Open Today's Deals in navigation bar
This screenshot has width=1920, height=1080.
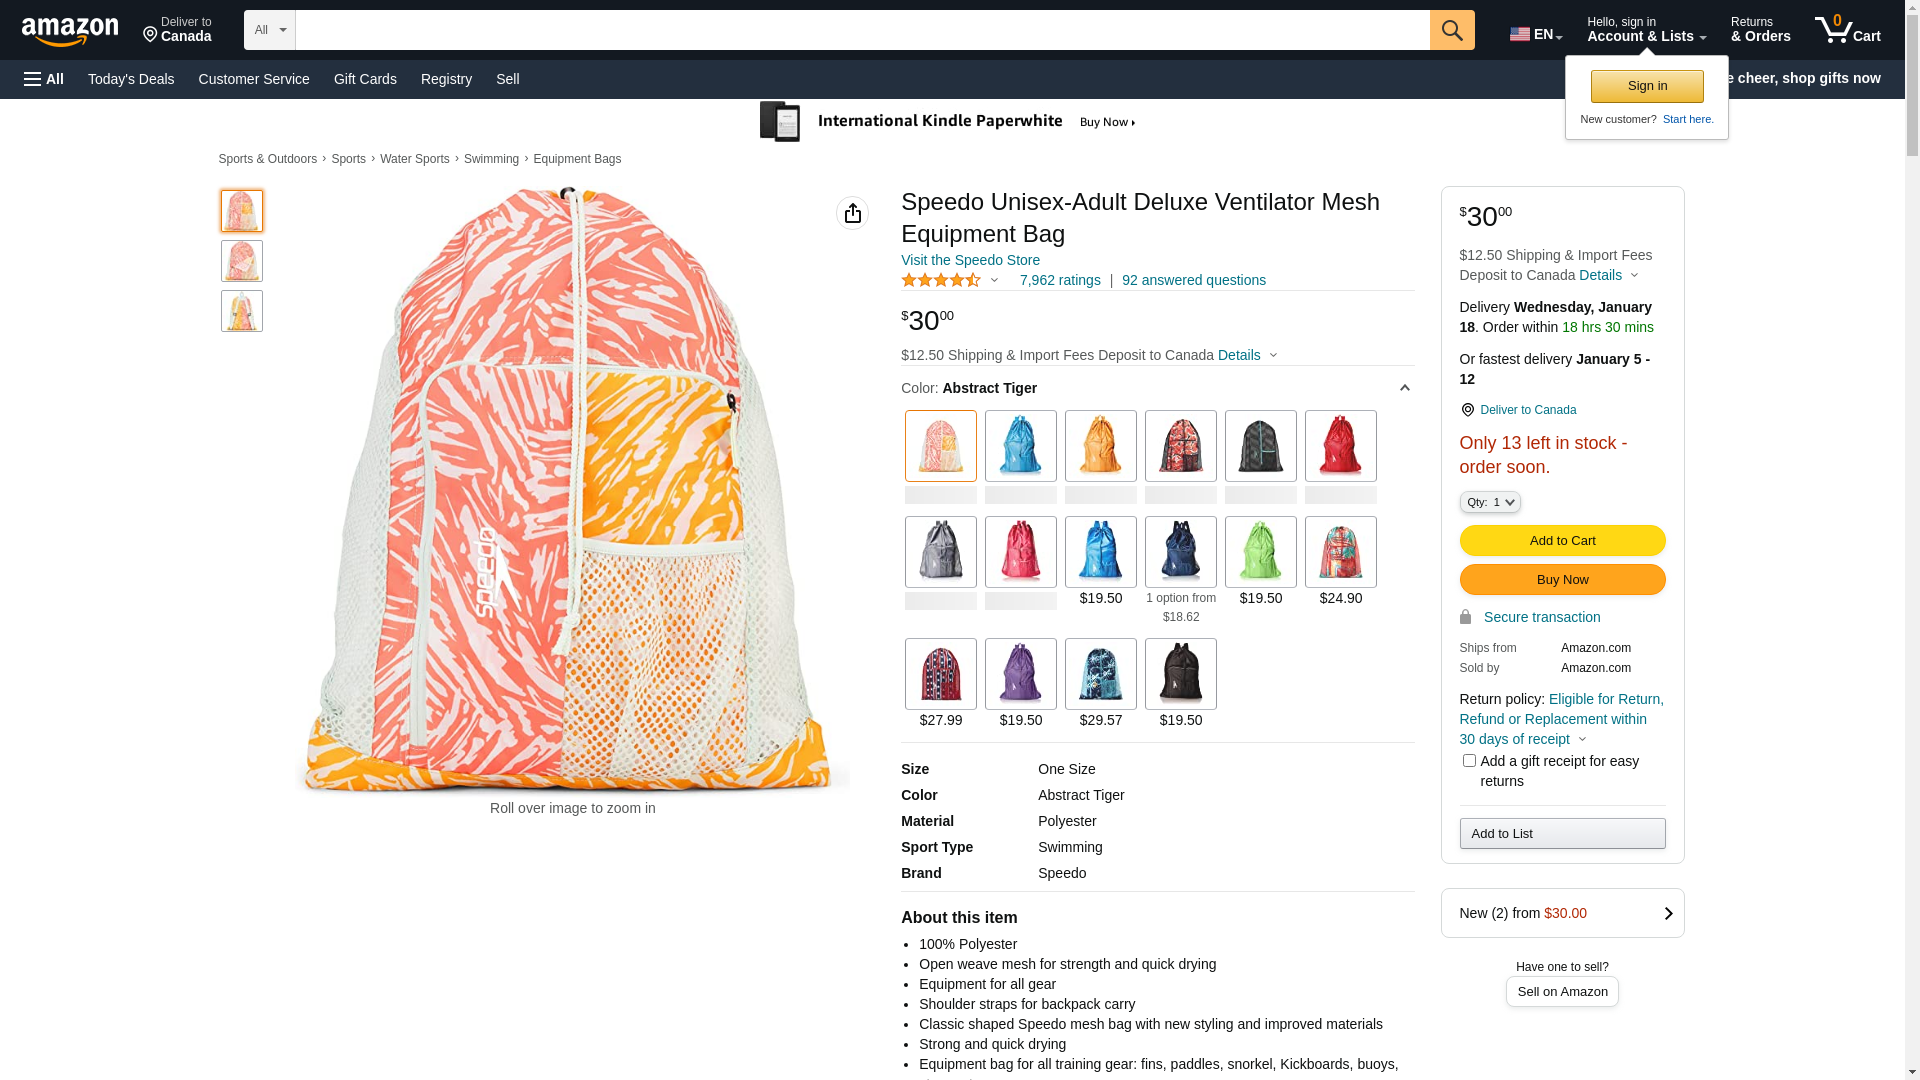(131, 79)
